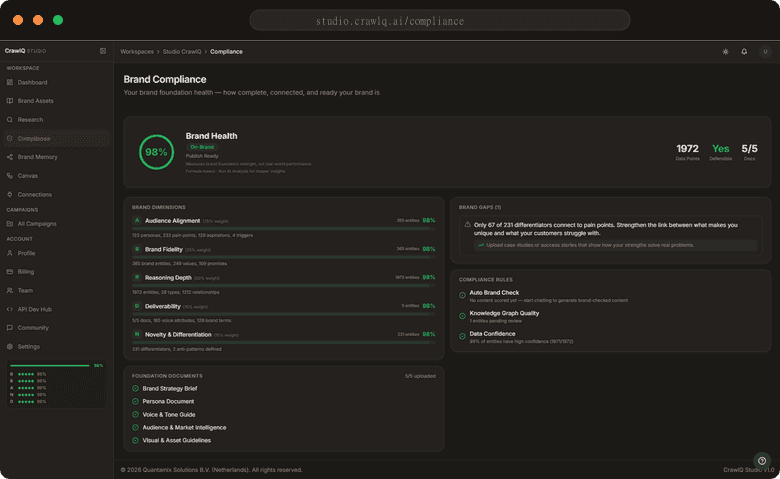Open the Research section
The image size is (780, 479).
56,119
